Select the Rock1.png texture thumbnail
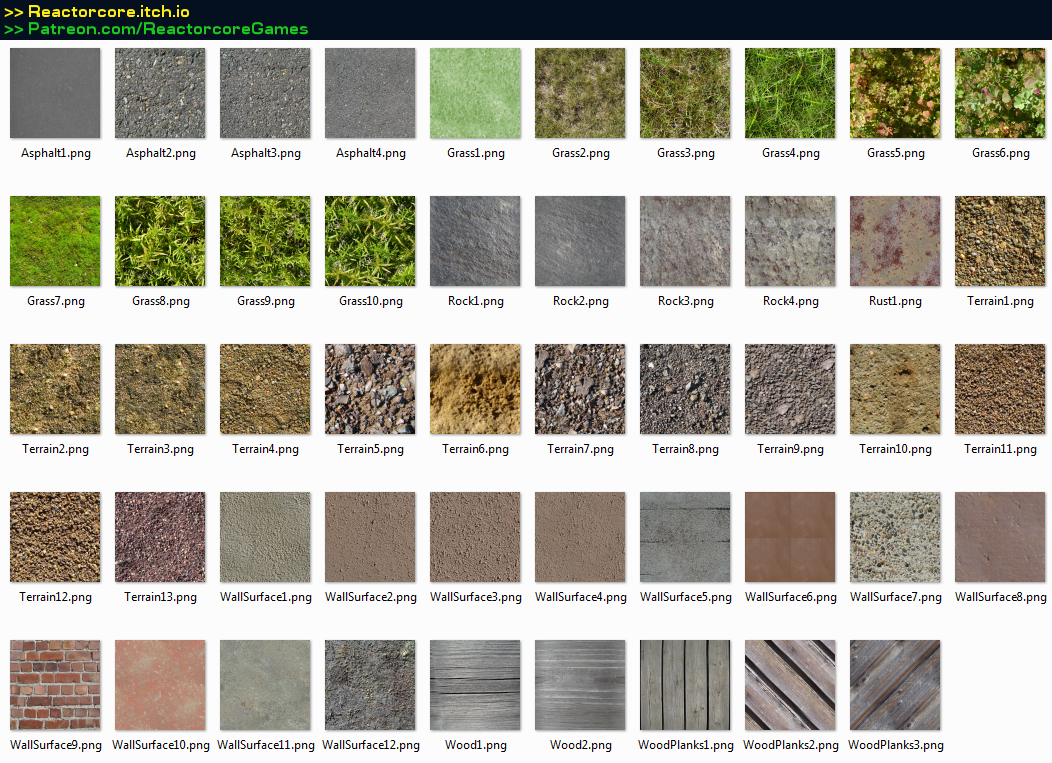 [475, 241]
